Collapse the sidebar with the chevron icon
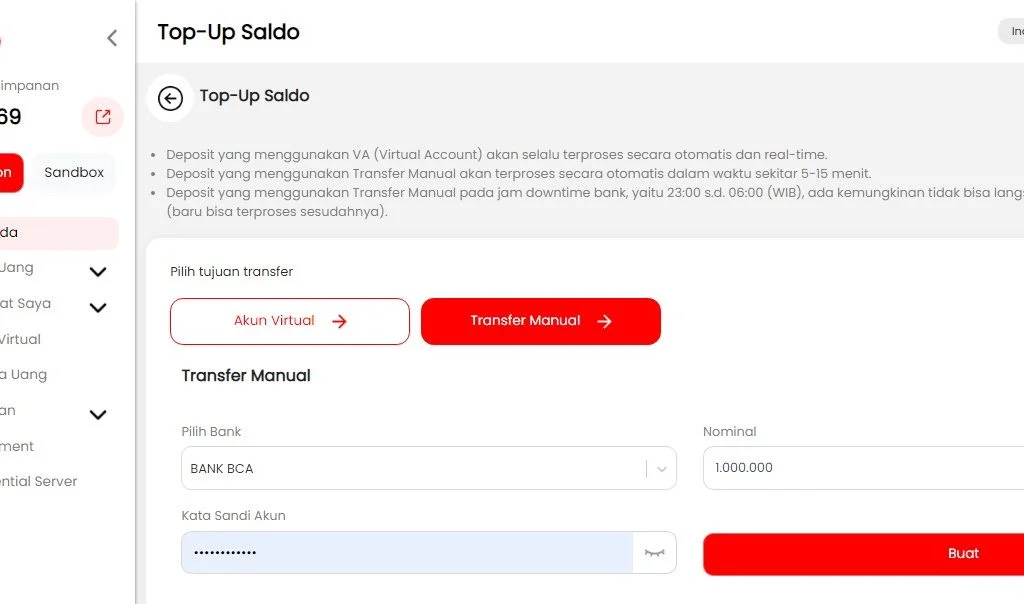Screen dimensions: 1024x604 111,37
